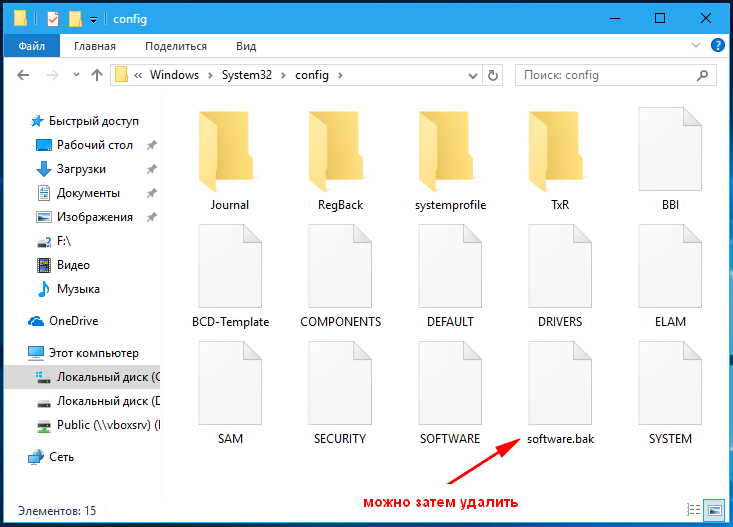
Task: Click the search magnifier icon
Action: (x=702, y=75)
